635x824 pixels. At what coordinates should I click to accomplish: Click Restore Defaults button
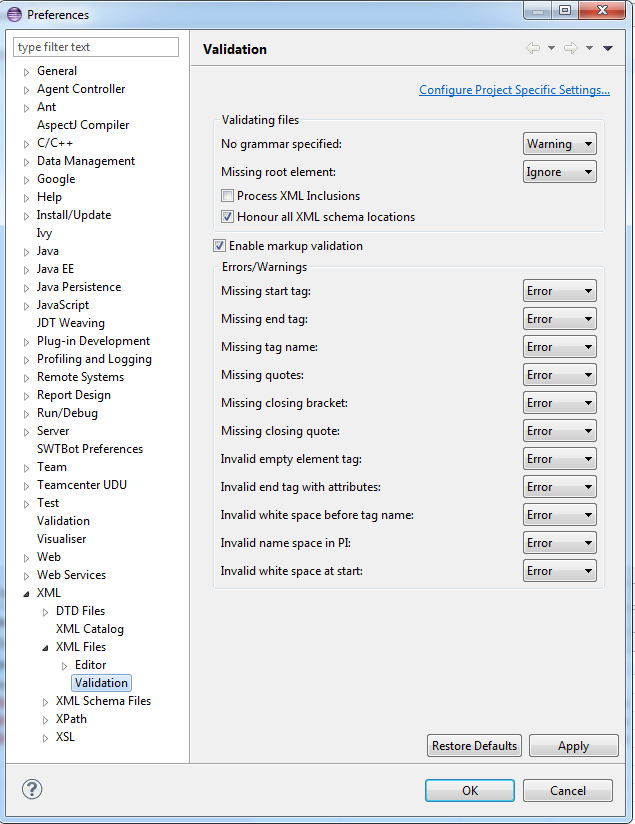(474, 746)
